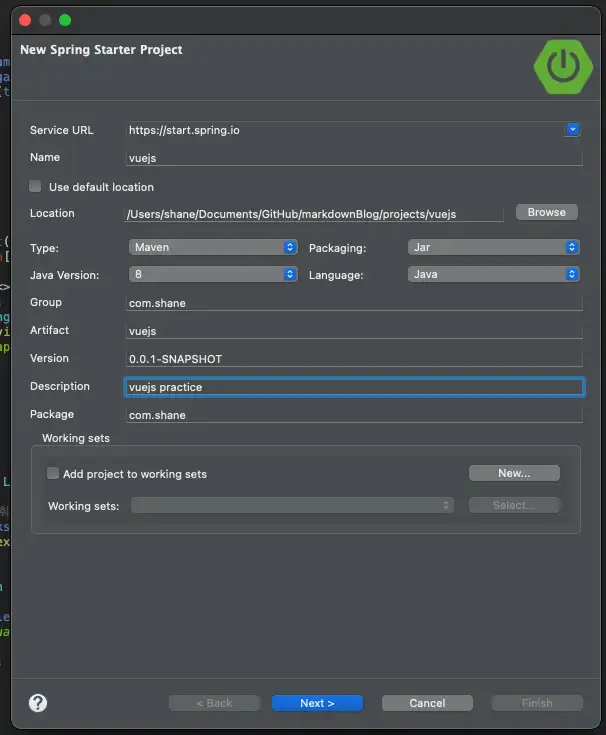Focus the Artifact field
This screenshot has width=606, height=735.
click(x=354, y=331)
